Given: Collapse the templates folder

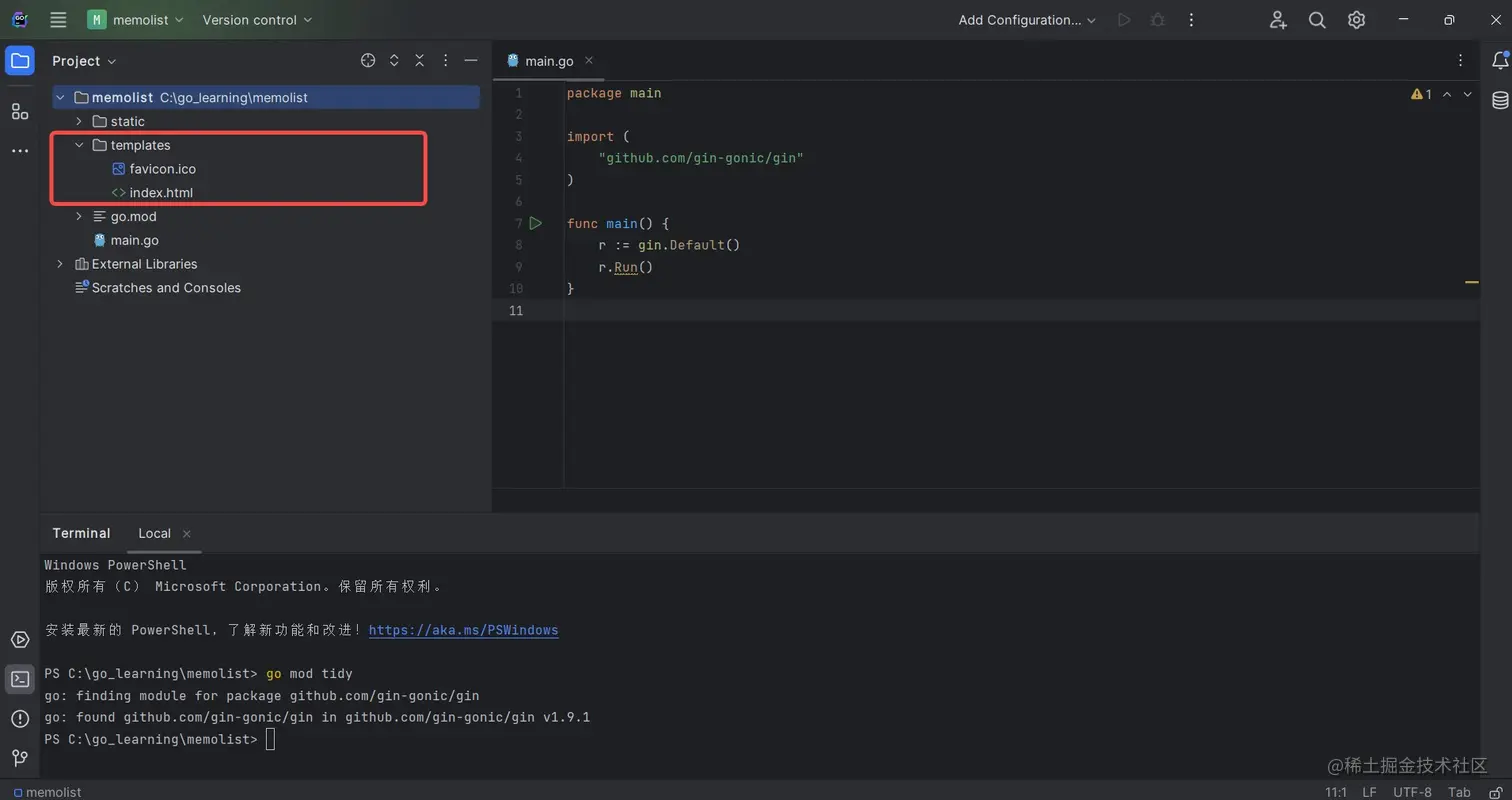Looking at the screenshot, I should [79, 145].
